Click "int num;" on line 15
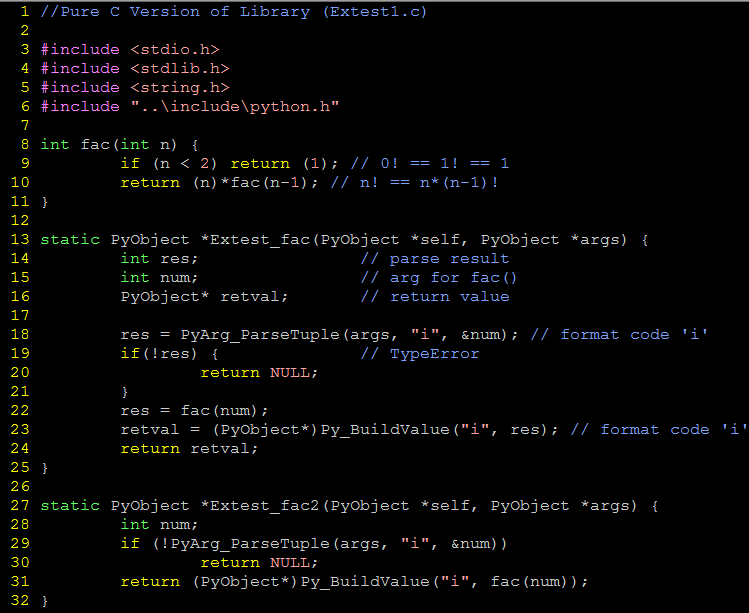Screen dimensions: 749x613 pyautogui.click(x=159, y=278)
